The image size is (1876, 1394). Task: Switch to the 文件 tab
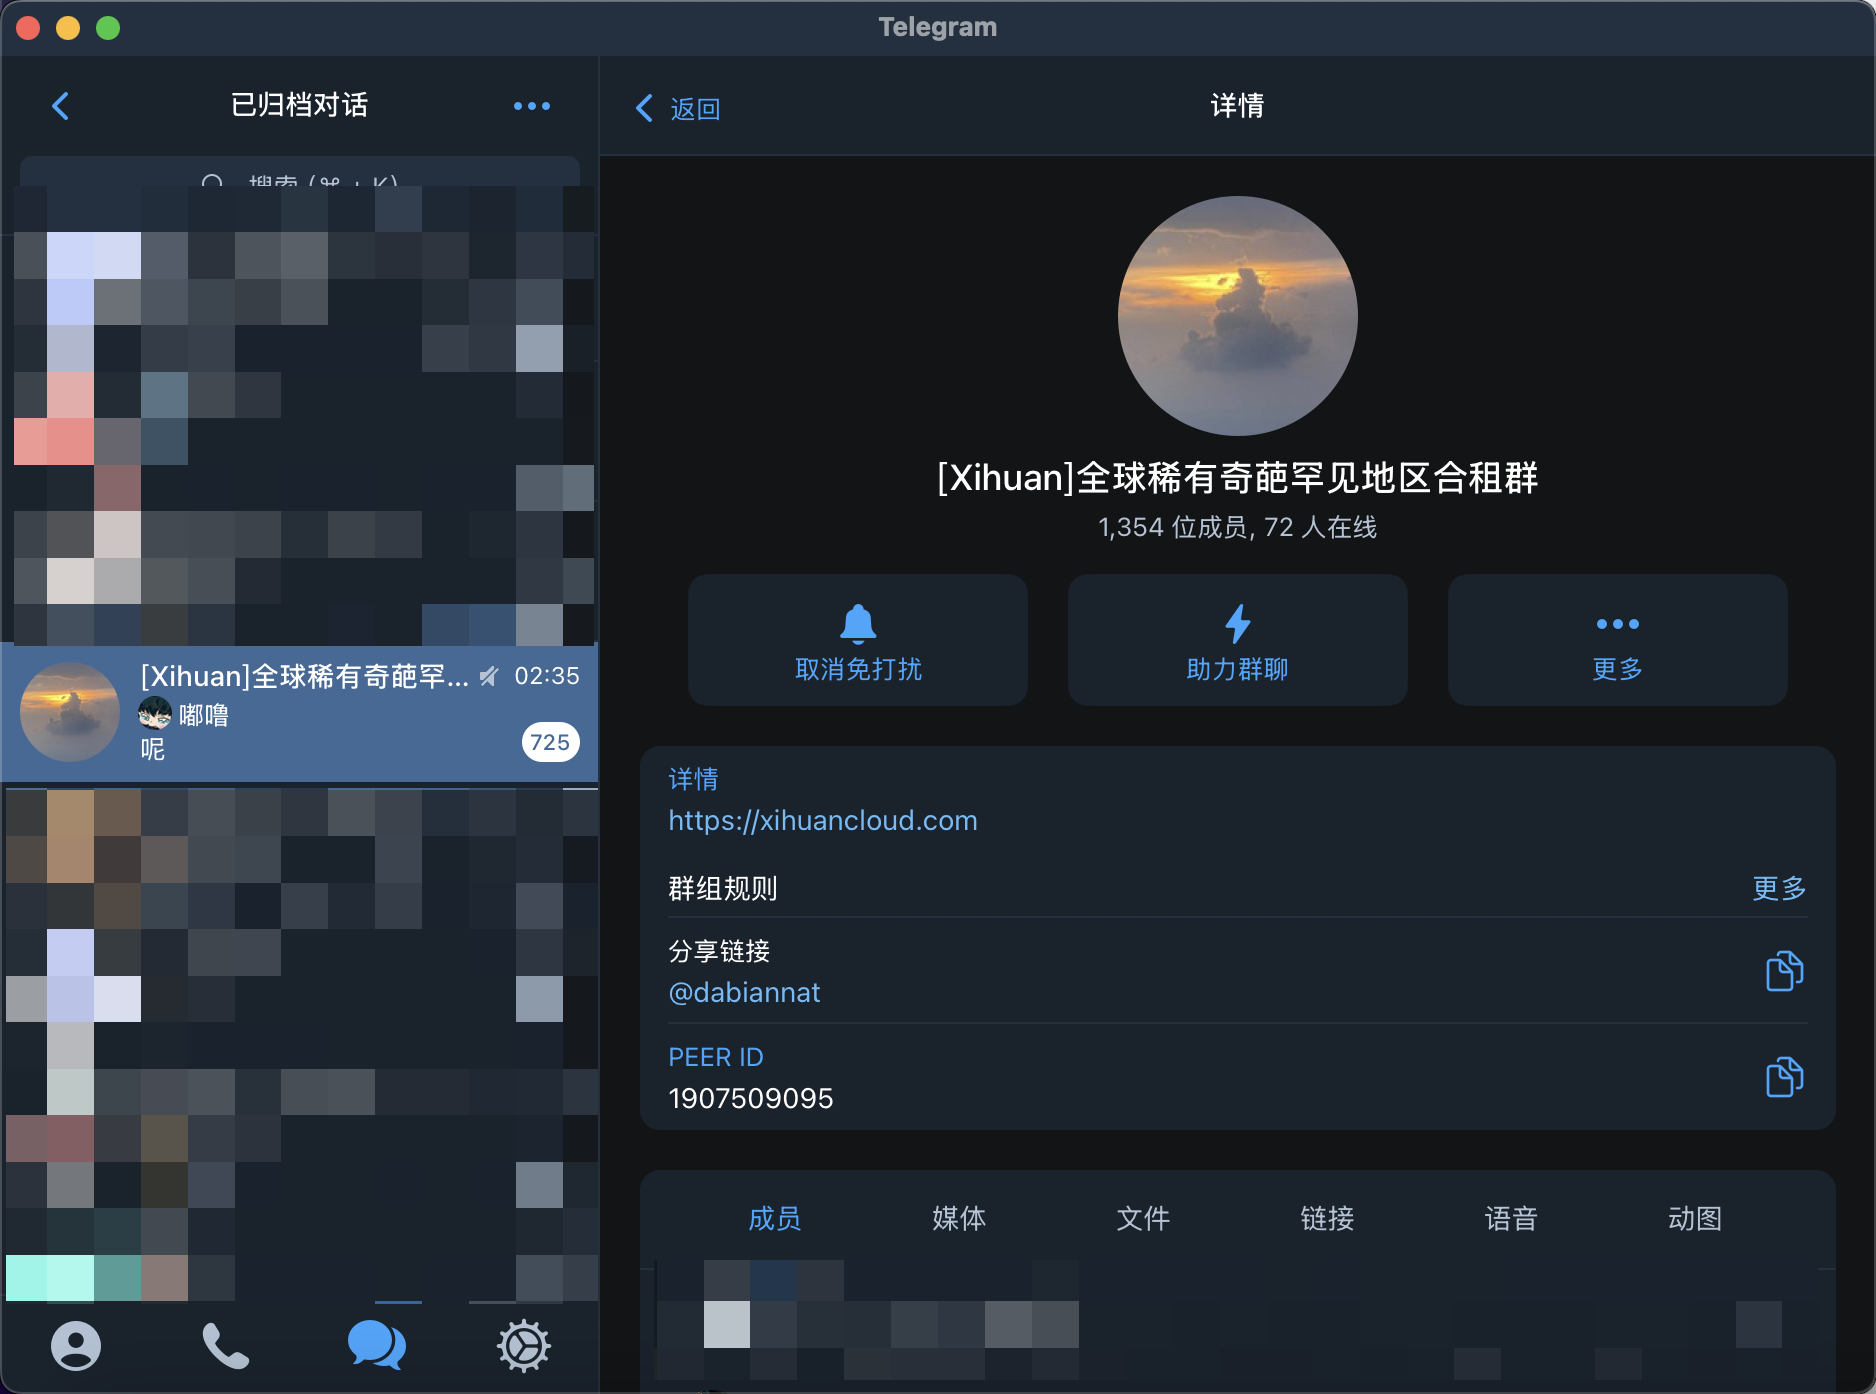point(1142,1218)
